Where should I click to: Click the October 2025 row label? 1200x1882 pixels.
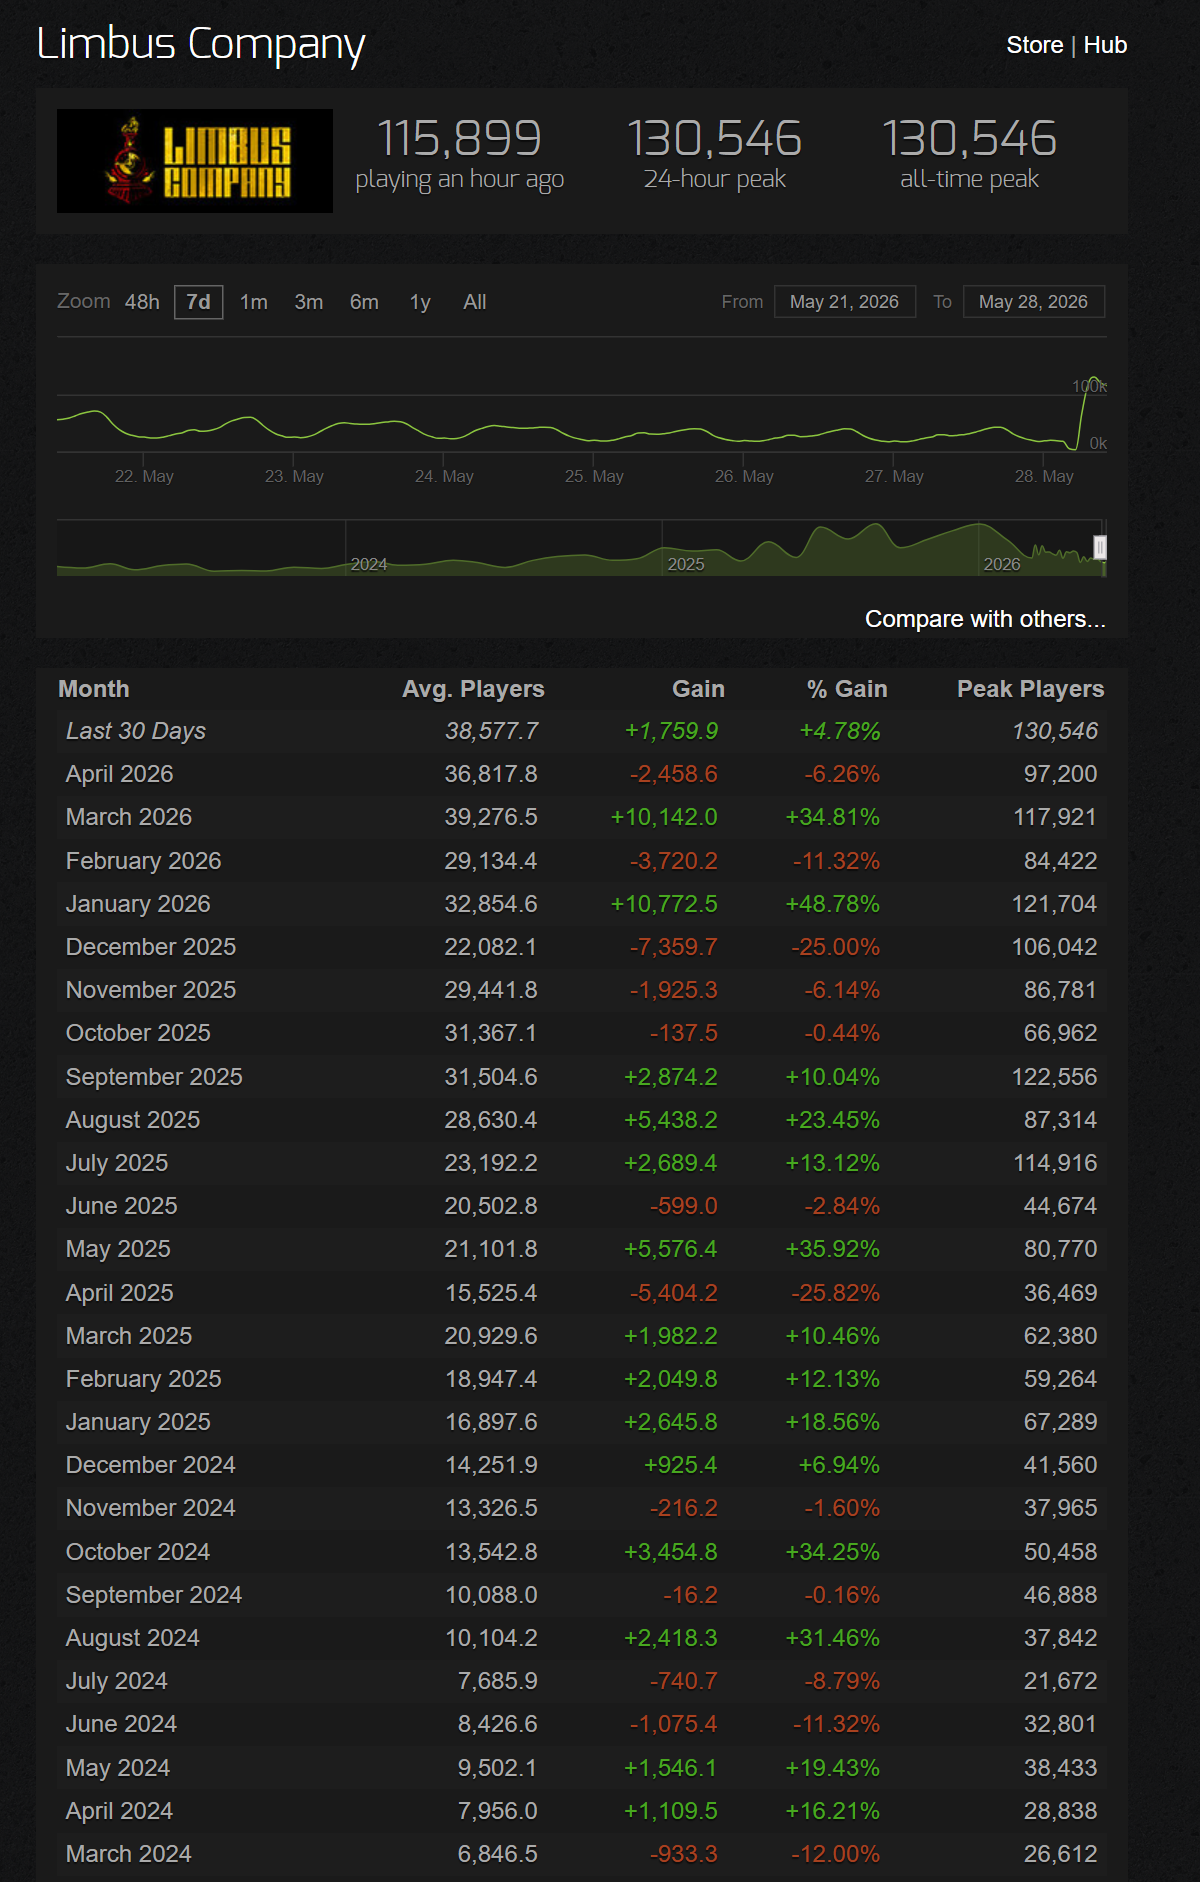138,1033
